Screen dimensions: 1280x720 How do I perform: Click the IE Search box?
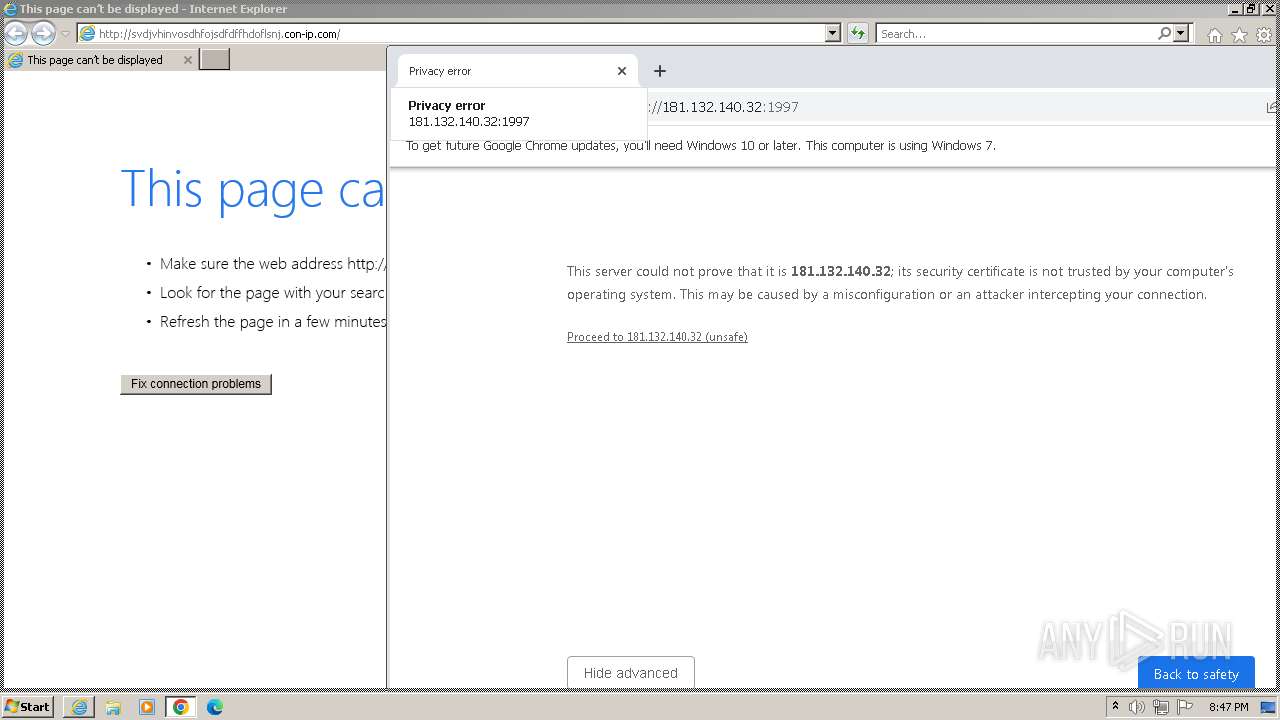pos(1015,34)
